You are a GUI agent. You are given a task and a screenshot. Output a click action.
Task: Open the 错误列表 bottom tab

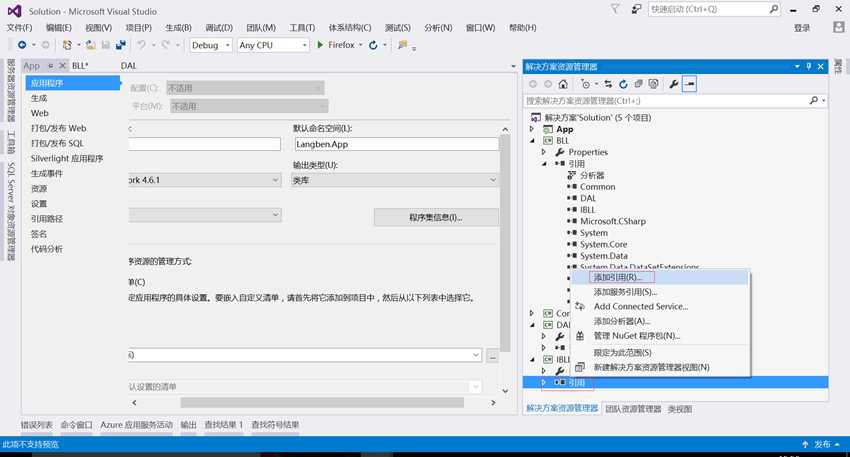[x=37, y=424]
